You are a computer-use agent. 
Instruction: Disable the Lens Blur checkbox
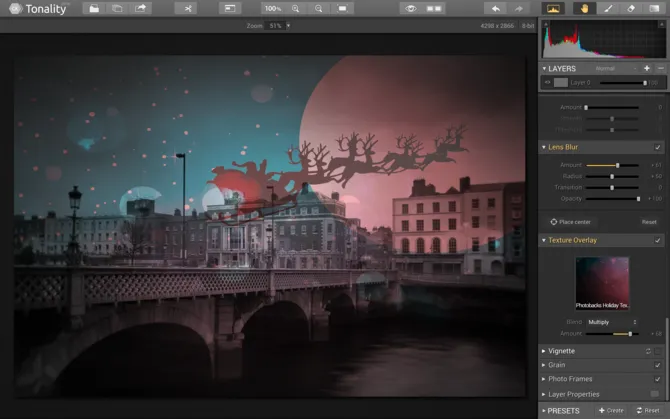pos(657,147)
